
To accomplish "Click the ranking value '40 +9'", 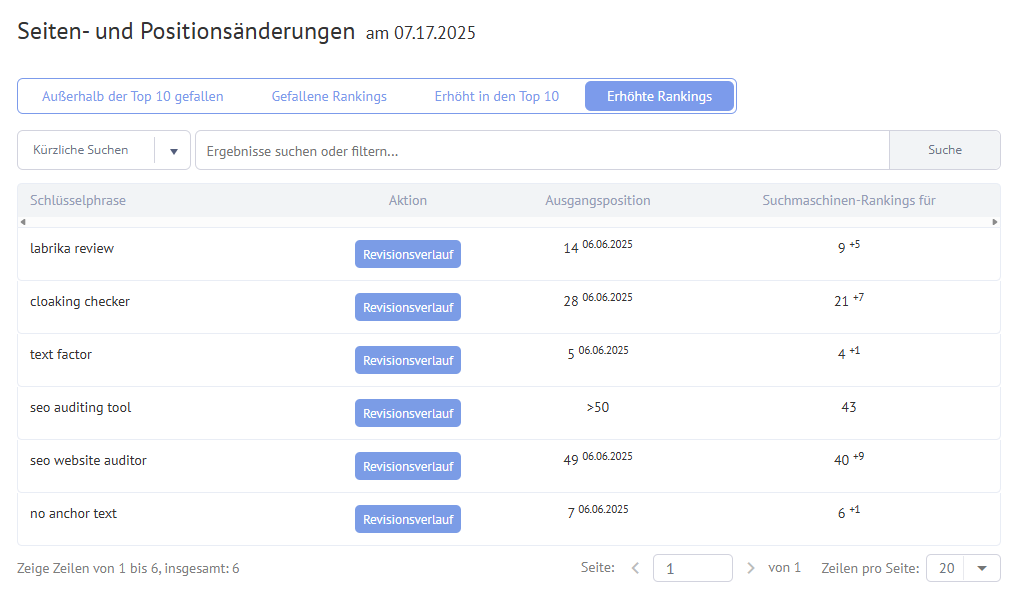I will tap(849, 459).
